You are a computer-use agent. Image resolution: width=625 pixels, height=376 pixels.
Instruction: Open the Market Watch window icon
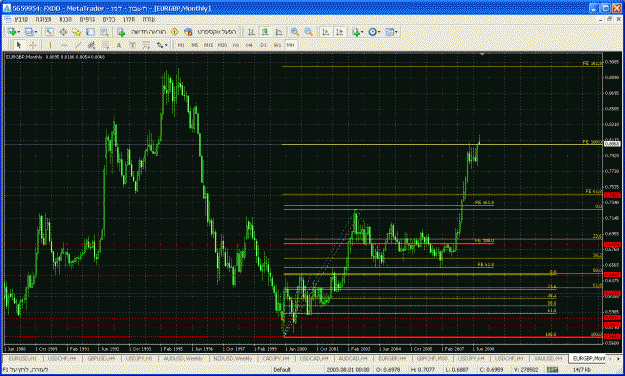click(x=49, y=32)
